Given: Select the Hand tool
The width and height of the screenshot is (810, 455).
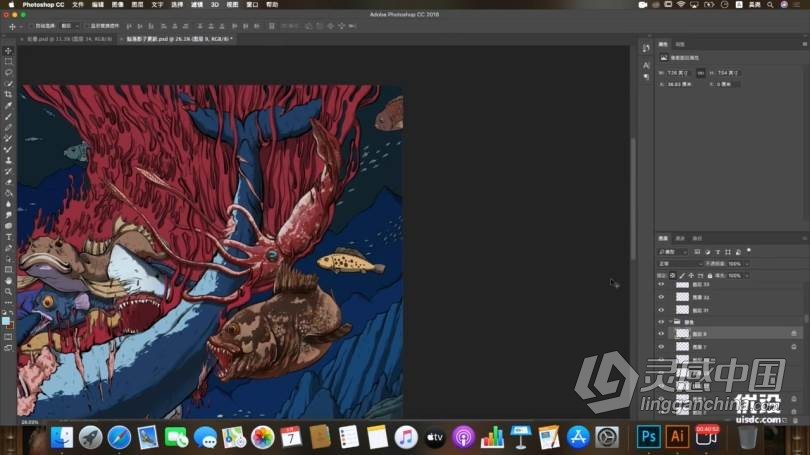Looking at the screenshot, I should pyautogui.click(x=9, y=280).
